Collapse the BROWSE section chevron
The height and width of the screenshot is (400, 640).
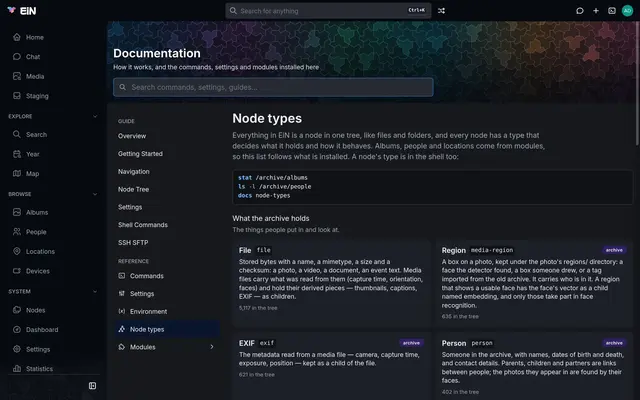point(95,194)
